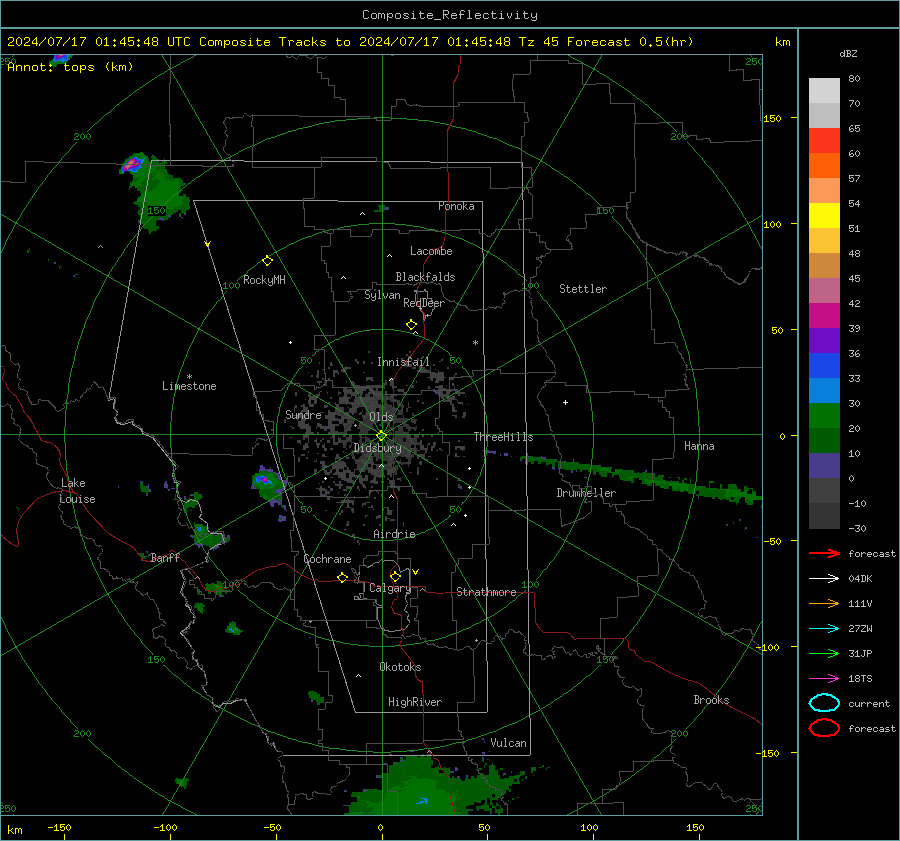This screenshot has height=841, width=900.
Task: Click the Okotoks city label
Action: coord(400,667)
